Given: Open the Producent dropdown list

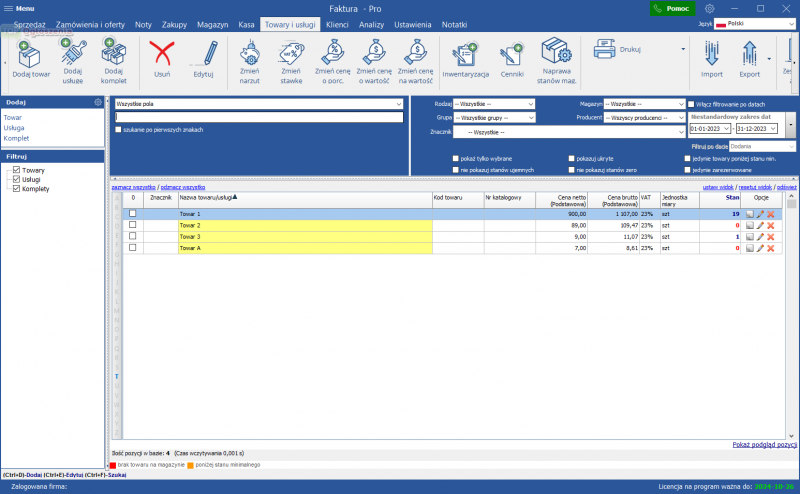Looking at the screenshot, I should click(644, 117).
